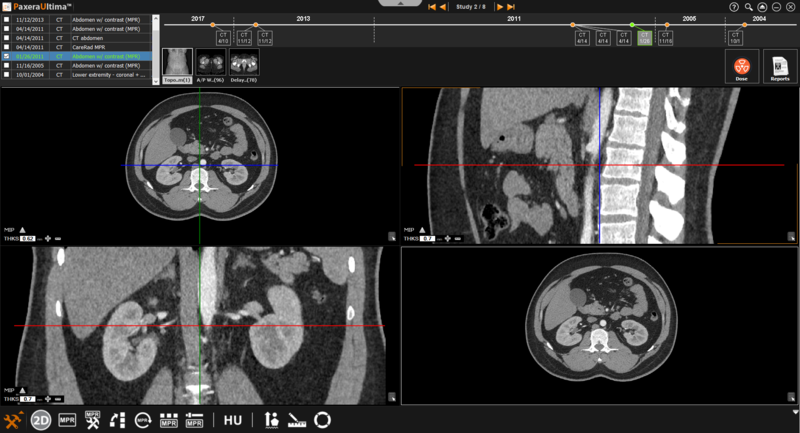Select the HU measurement tool

[x=232, y=421]
